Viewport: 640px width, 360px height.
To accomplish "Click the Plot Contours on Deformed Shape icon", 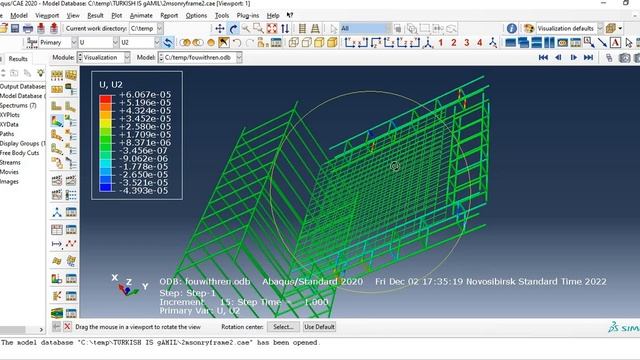I will pos(57,120).
